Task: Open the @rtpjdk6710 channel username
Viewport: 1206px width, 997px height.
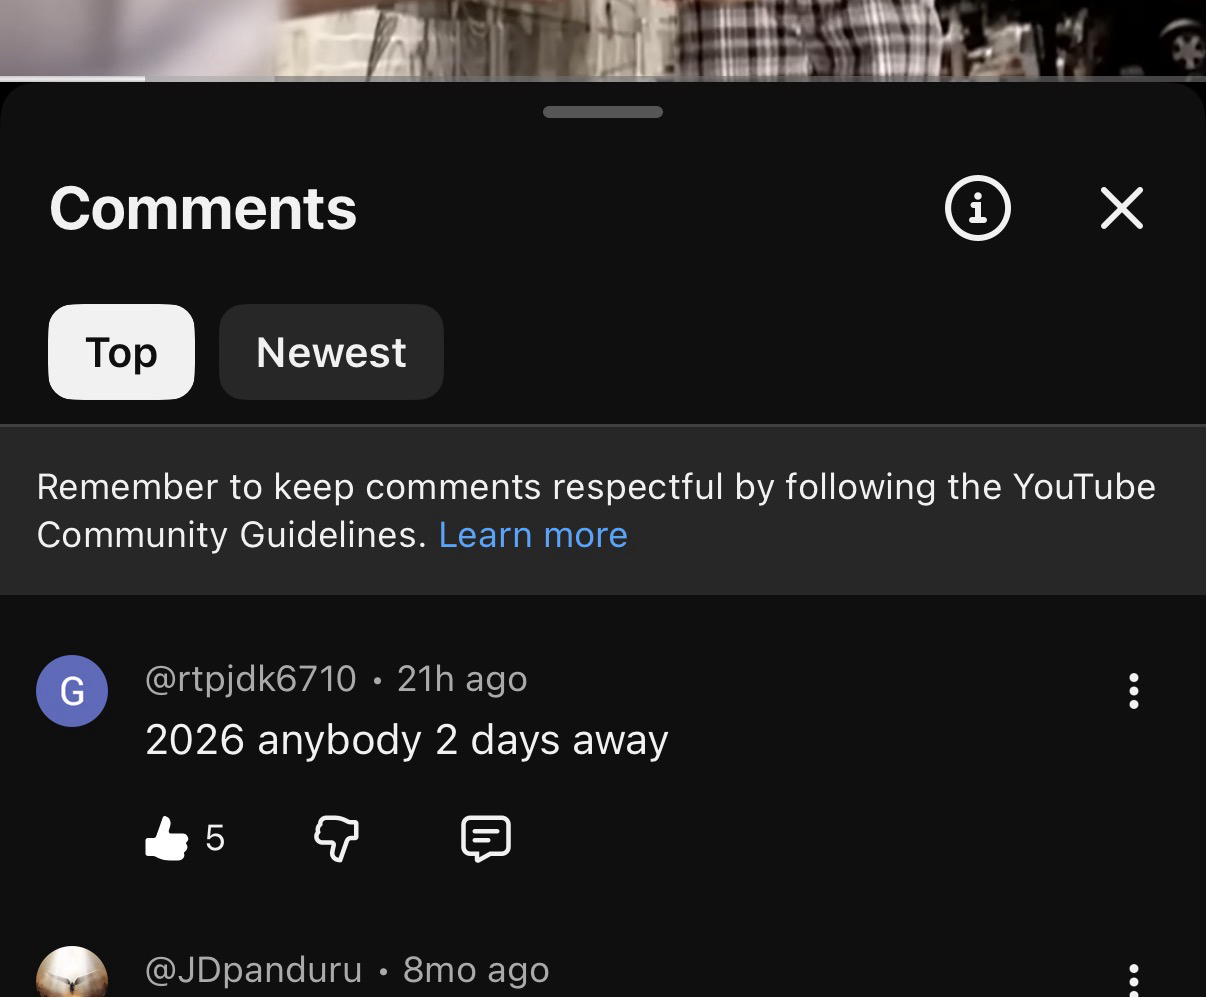Action: 251,679
